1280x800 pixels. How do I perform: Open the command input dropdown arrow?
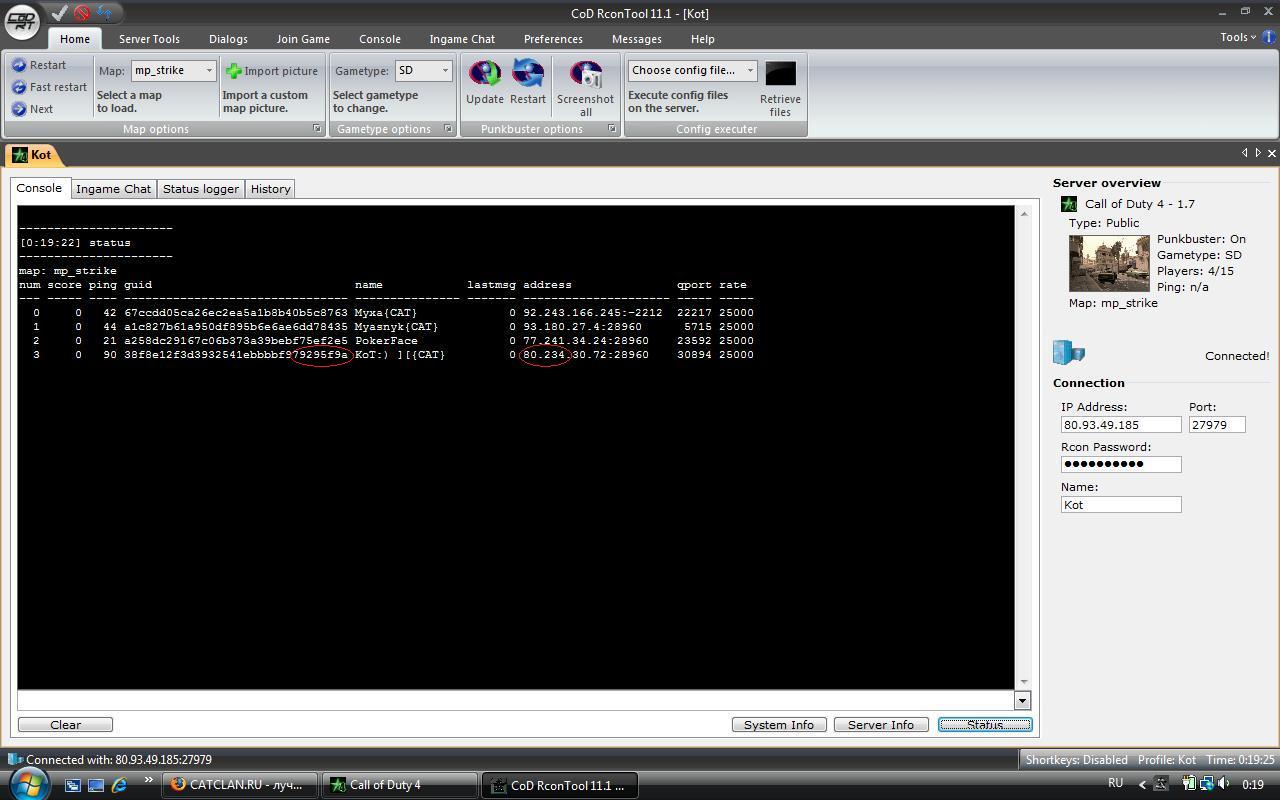(1022, 700)
